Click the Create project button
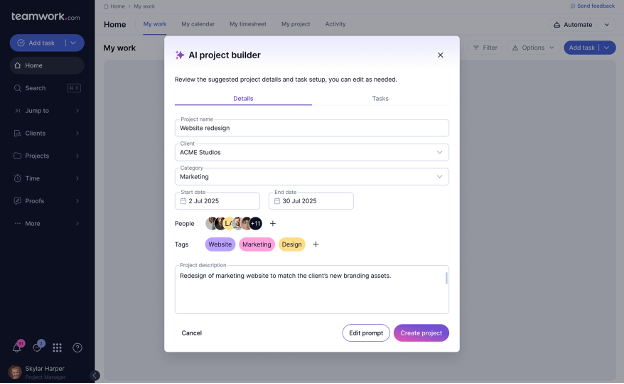The width and height of the screenshot is (624, 384). click(x=421, y=333)
